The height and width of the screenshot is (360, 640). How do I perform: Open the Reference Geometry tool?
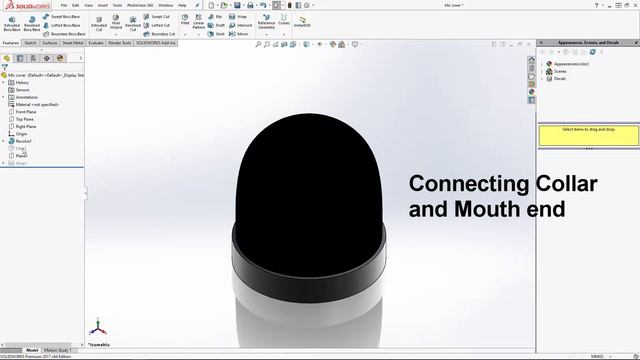click(266, 22)
